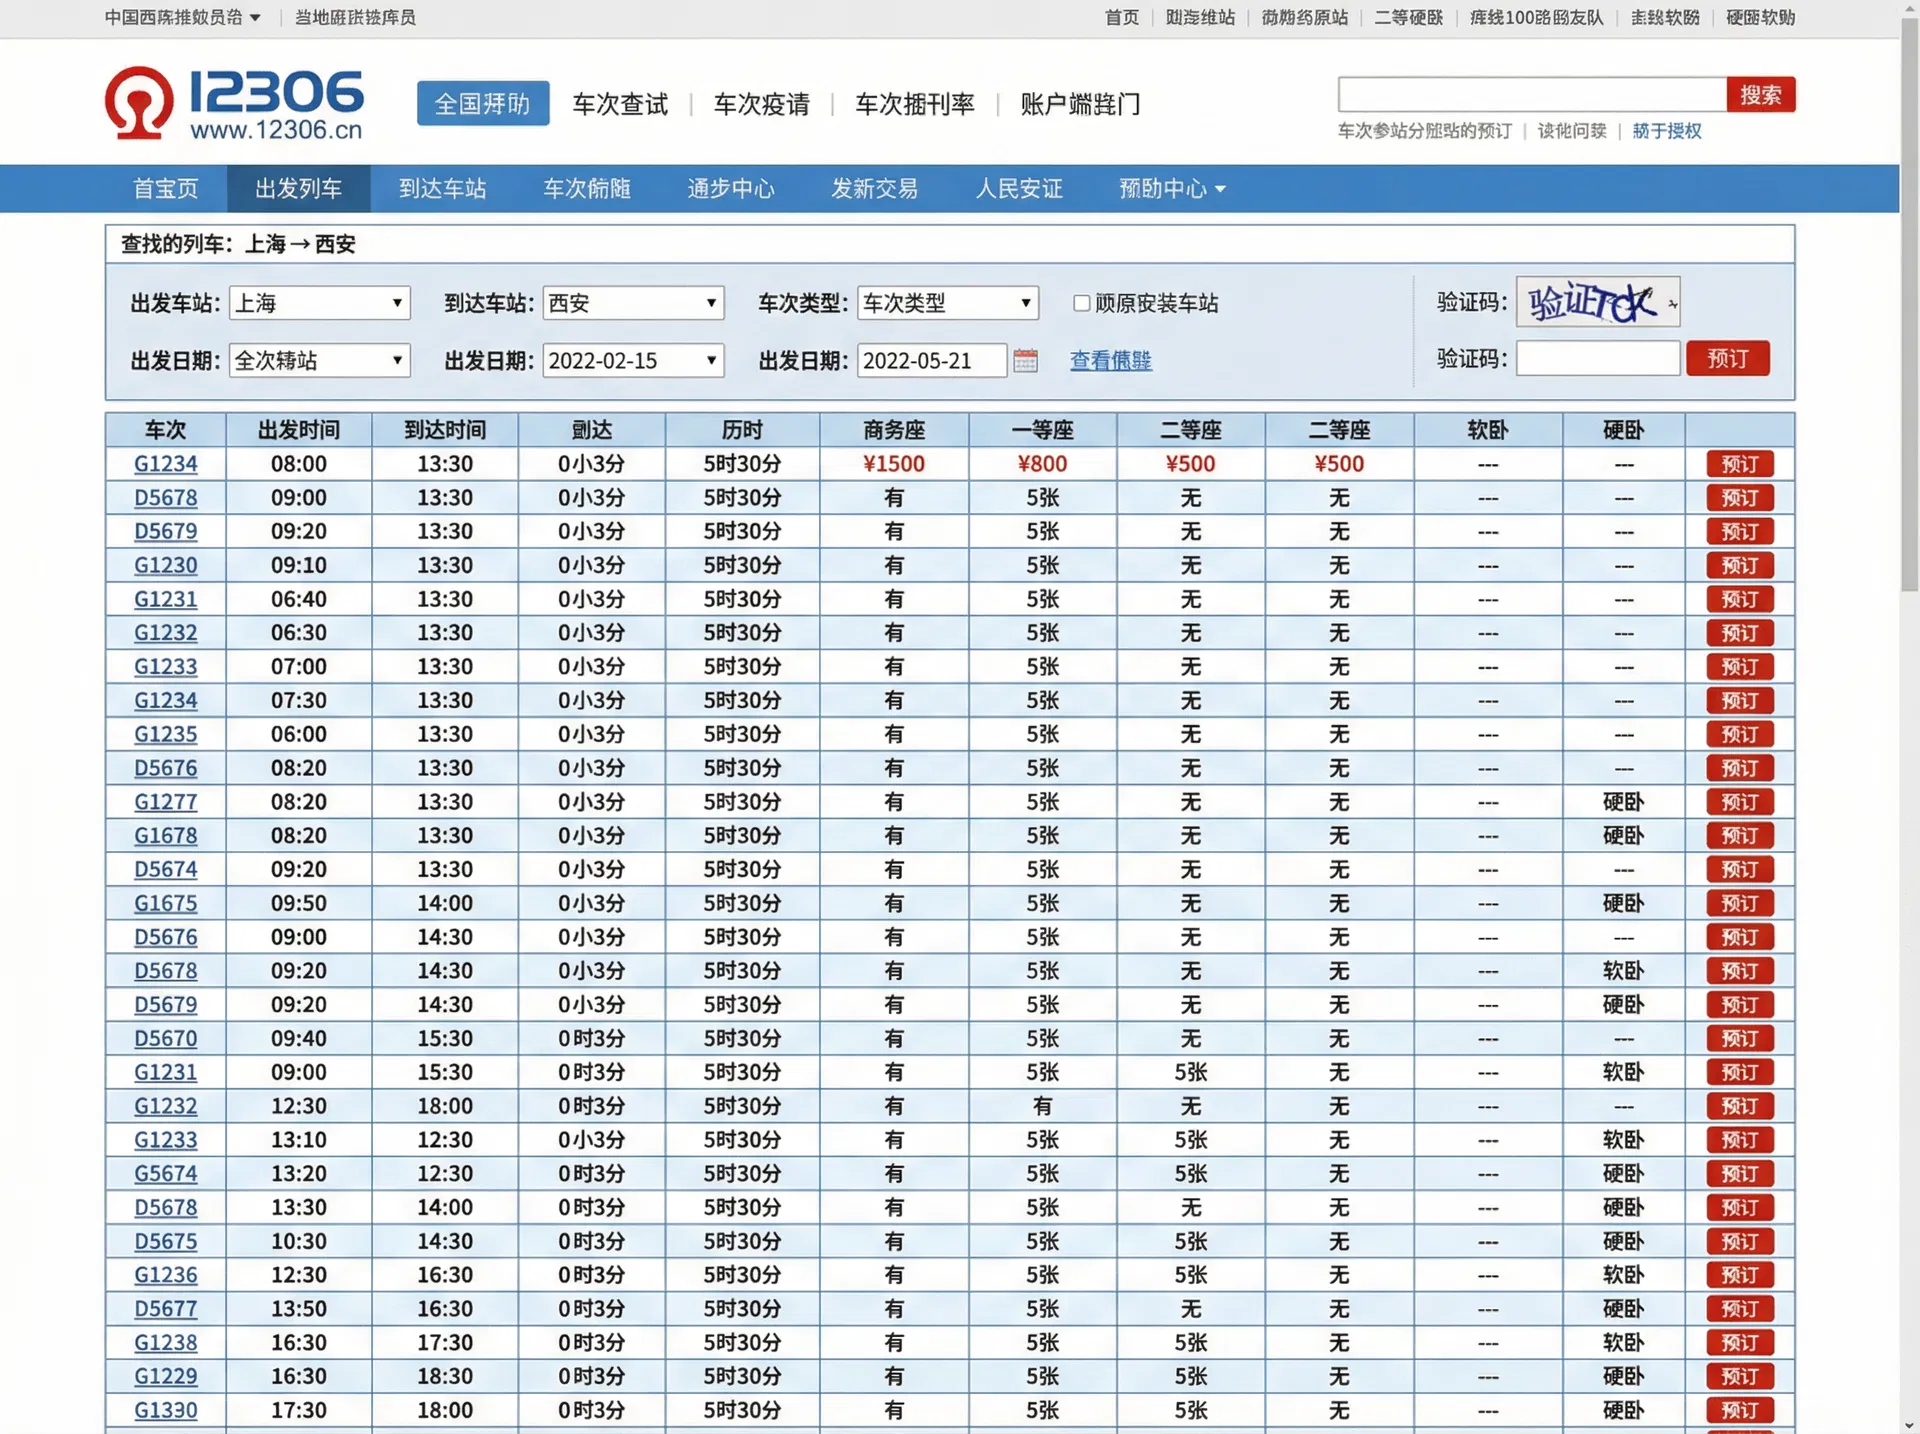Switch to the 到达车站 nav tab
1920x1434 pixels.
tap(442, 189)
